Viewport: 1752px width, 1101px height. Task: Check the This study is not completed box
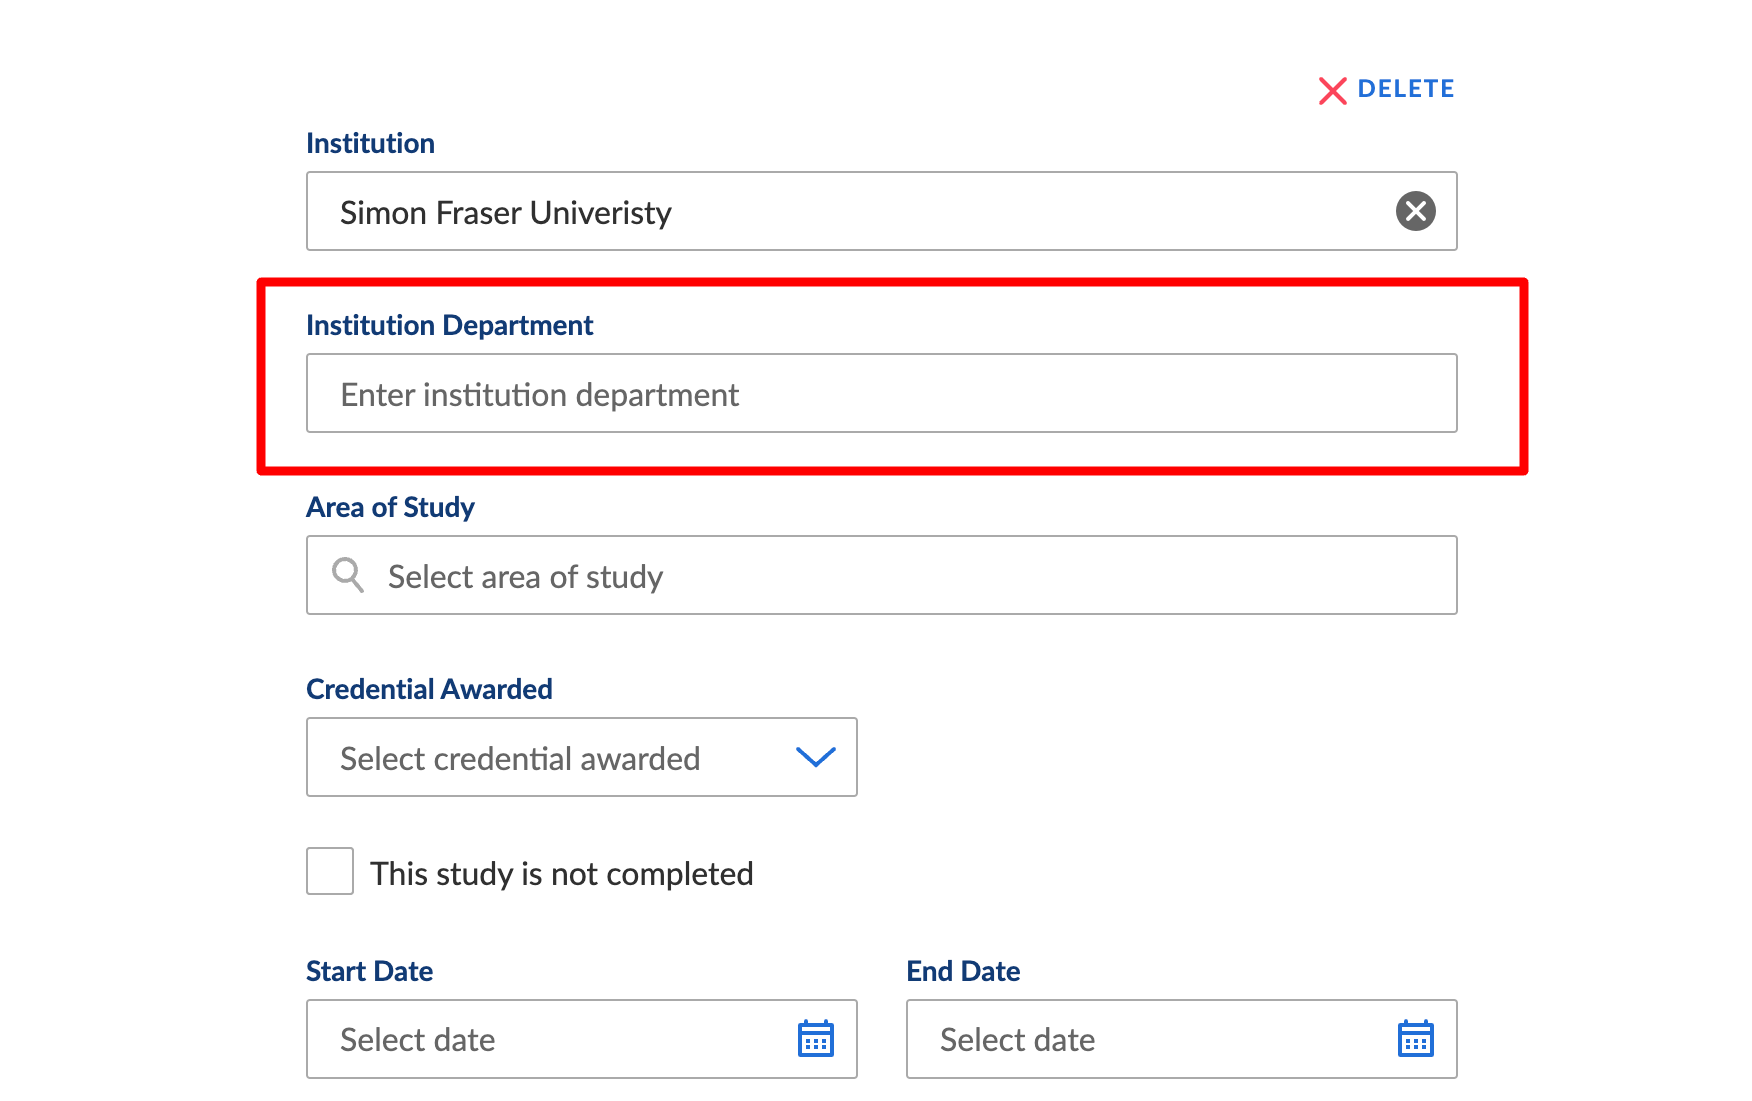330,871
